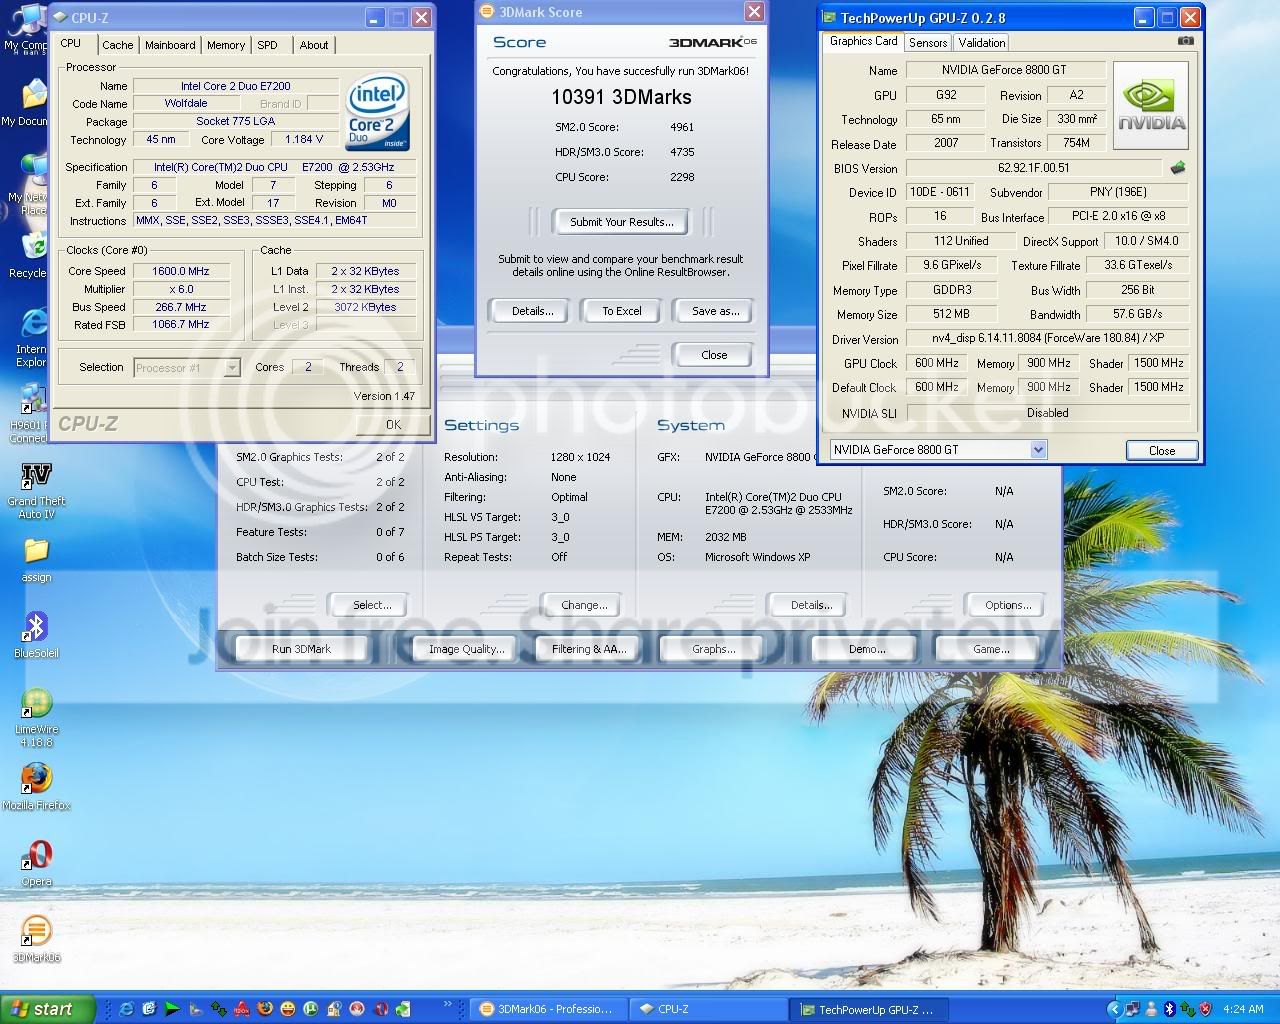Open the Recycle Bin desktop icon

(x=29, y=256)
